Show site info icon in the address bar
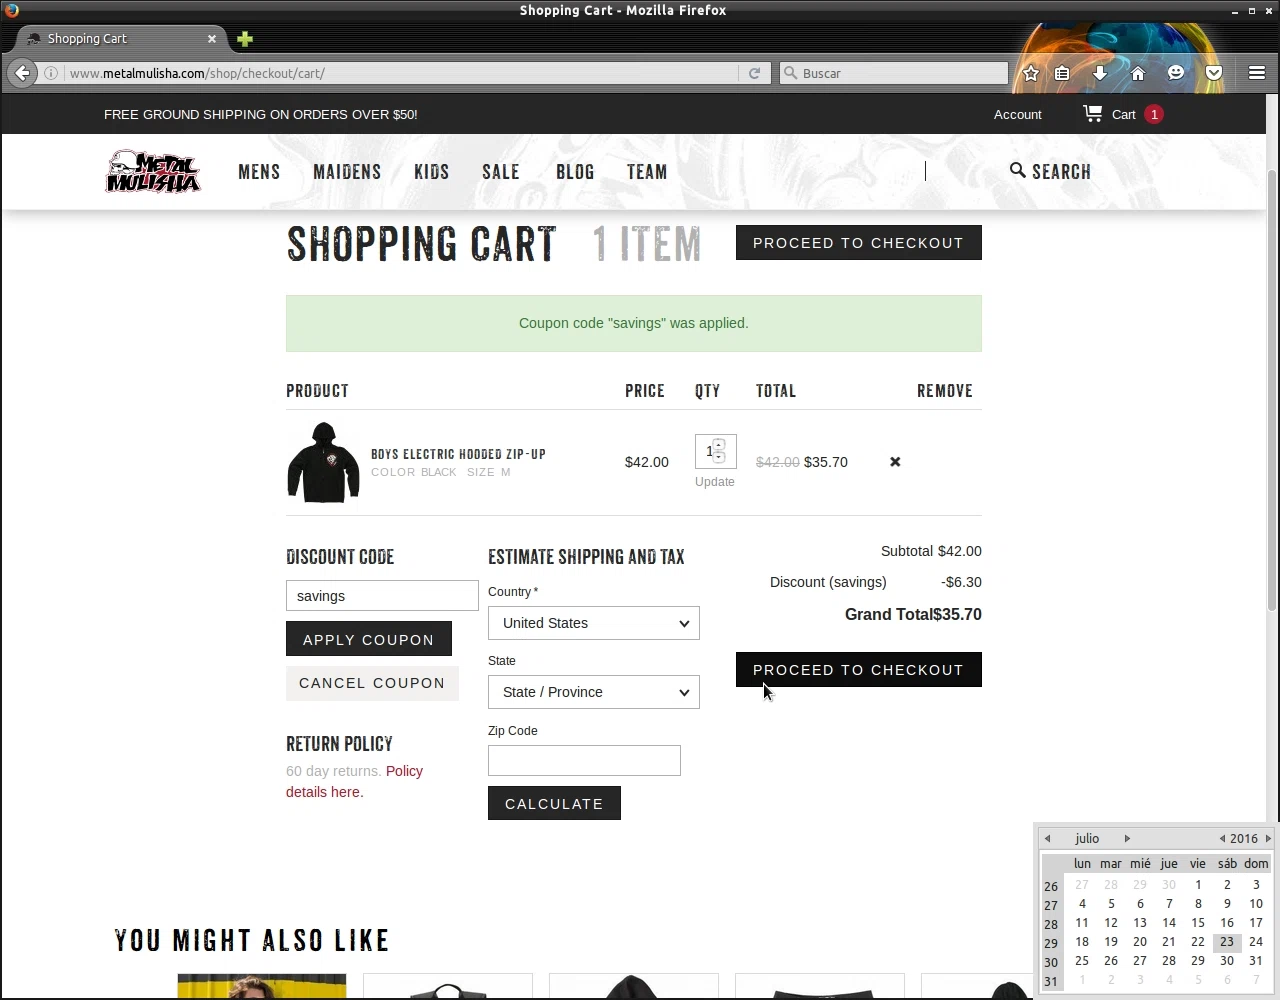 pyautogui.click(x=51, y=73)
